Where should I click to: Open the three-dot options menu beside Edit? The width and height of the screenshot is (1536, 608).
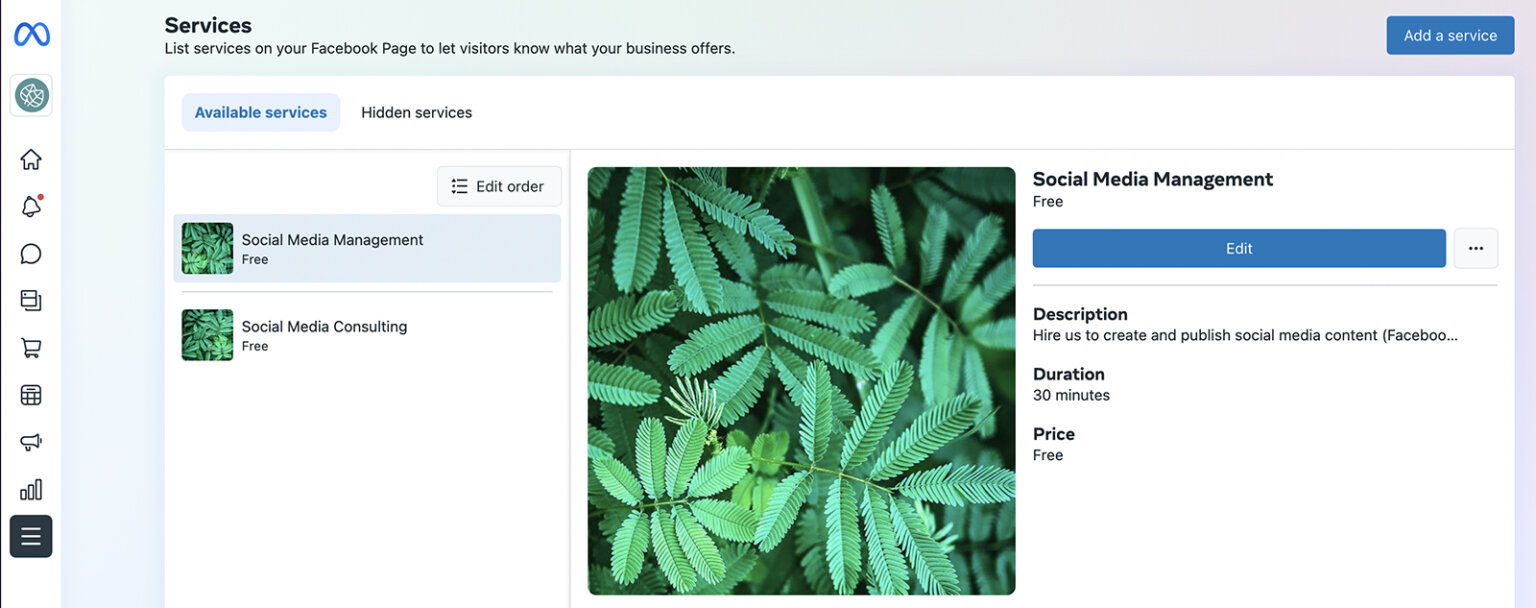1475,248
